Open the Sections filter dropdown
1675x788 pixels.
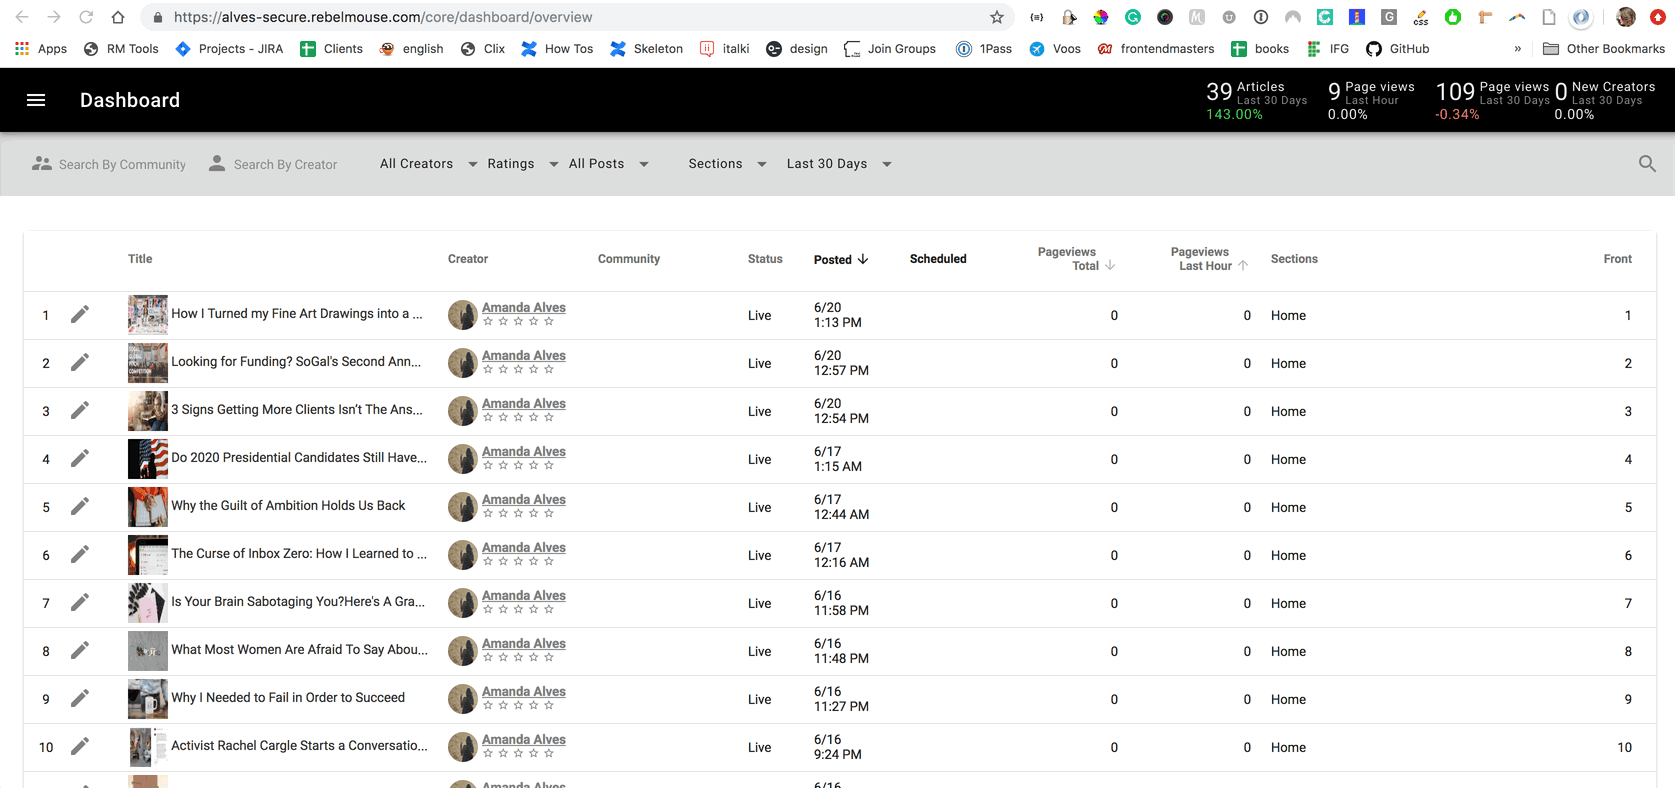coord(727,164)
